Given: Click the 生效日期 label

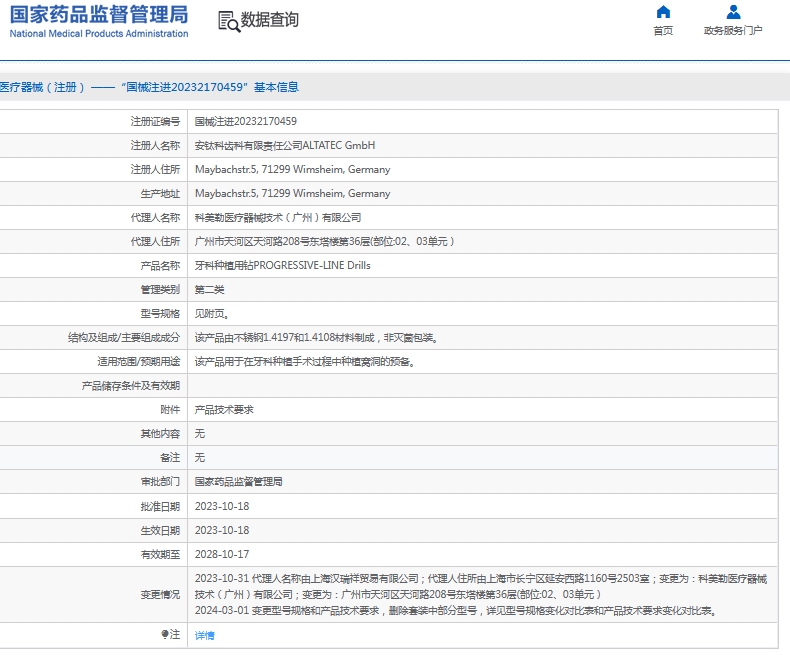Looking at the screenshot, I should coord(160,531).
